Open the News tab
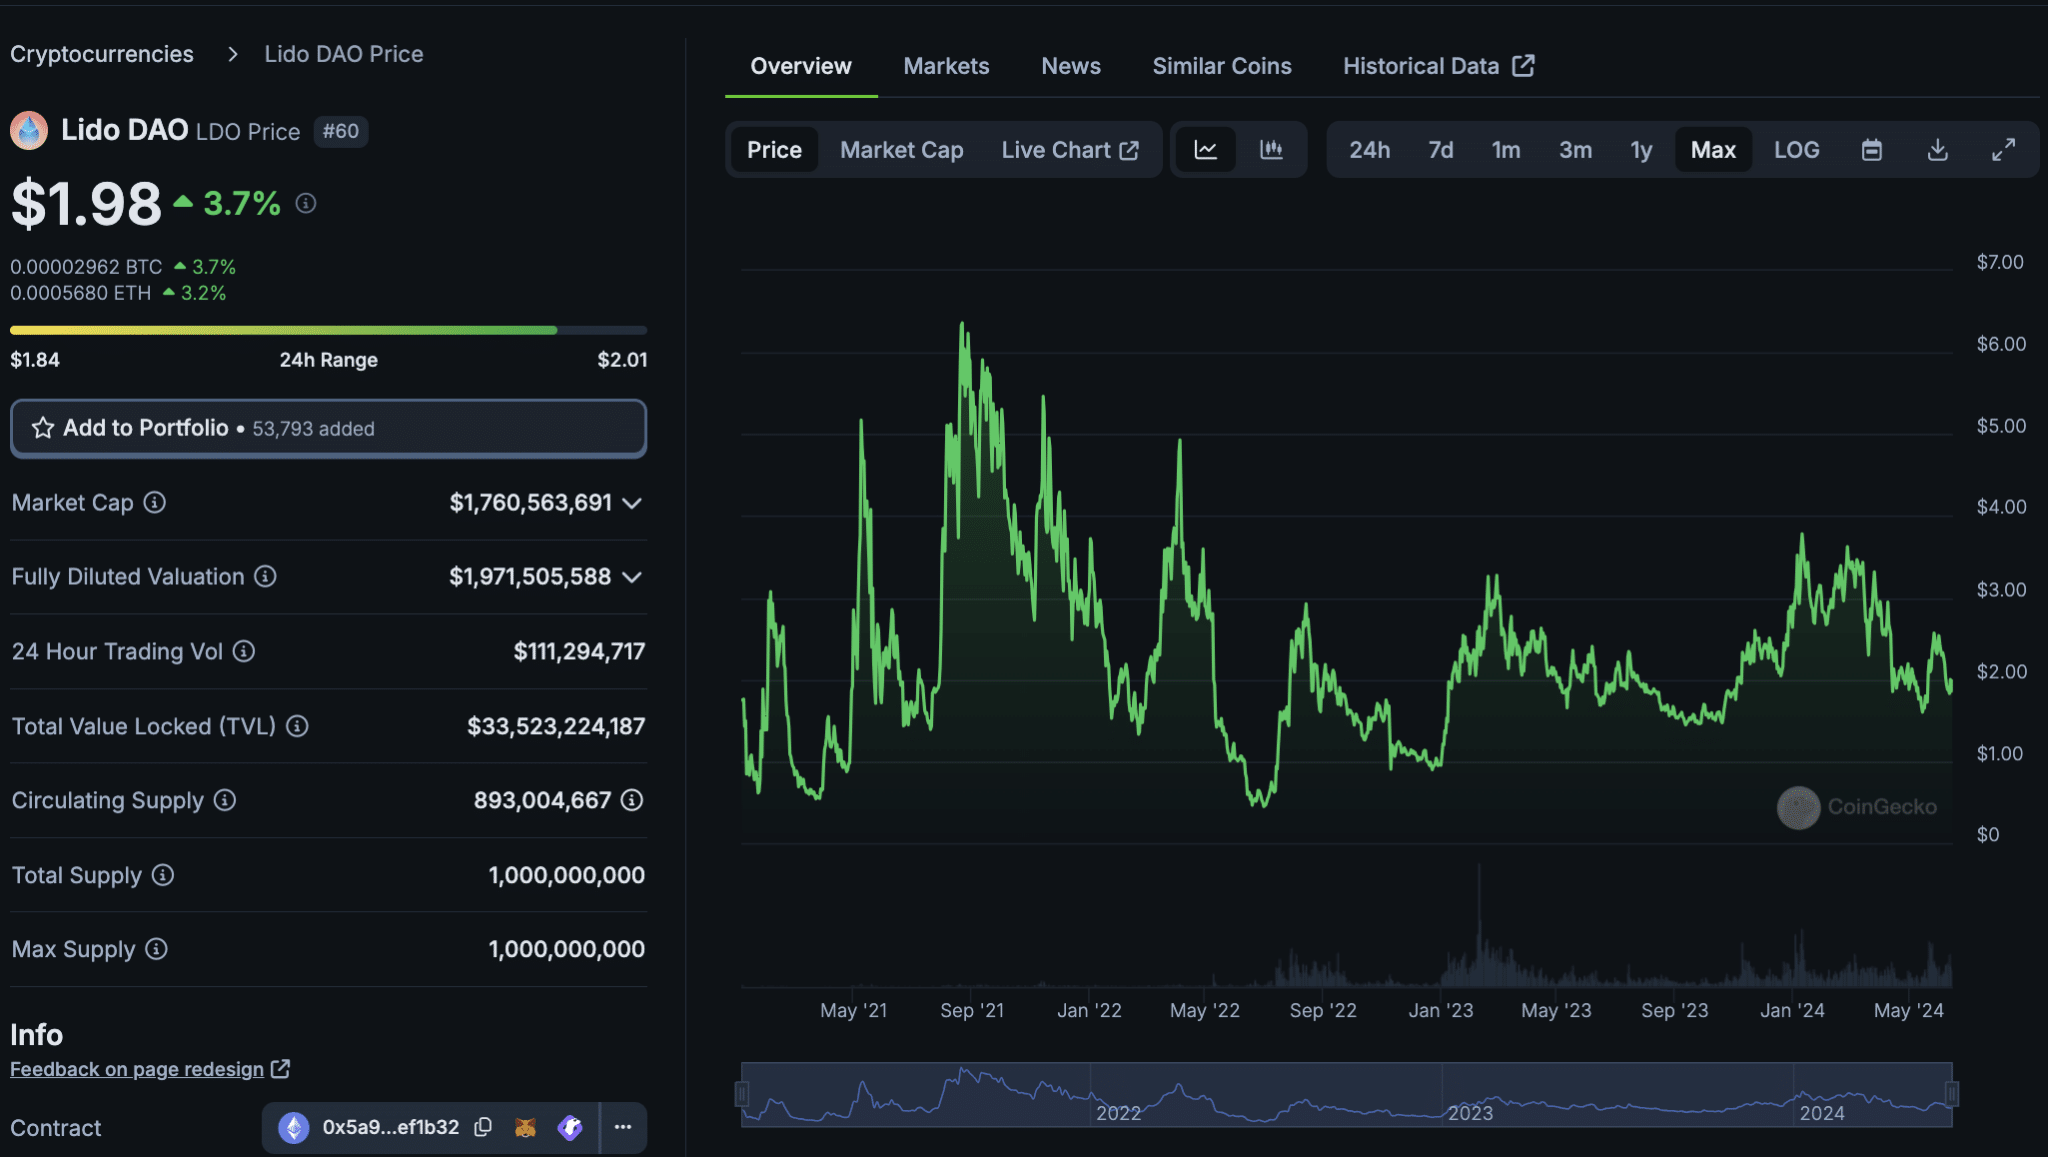 (1070, 65)
